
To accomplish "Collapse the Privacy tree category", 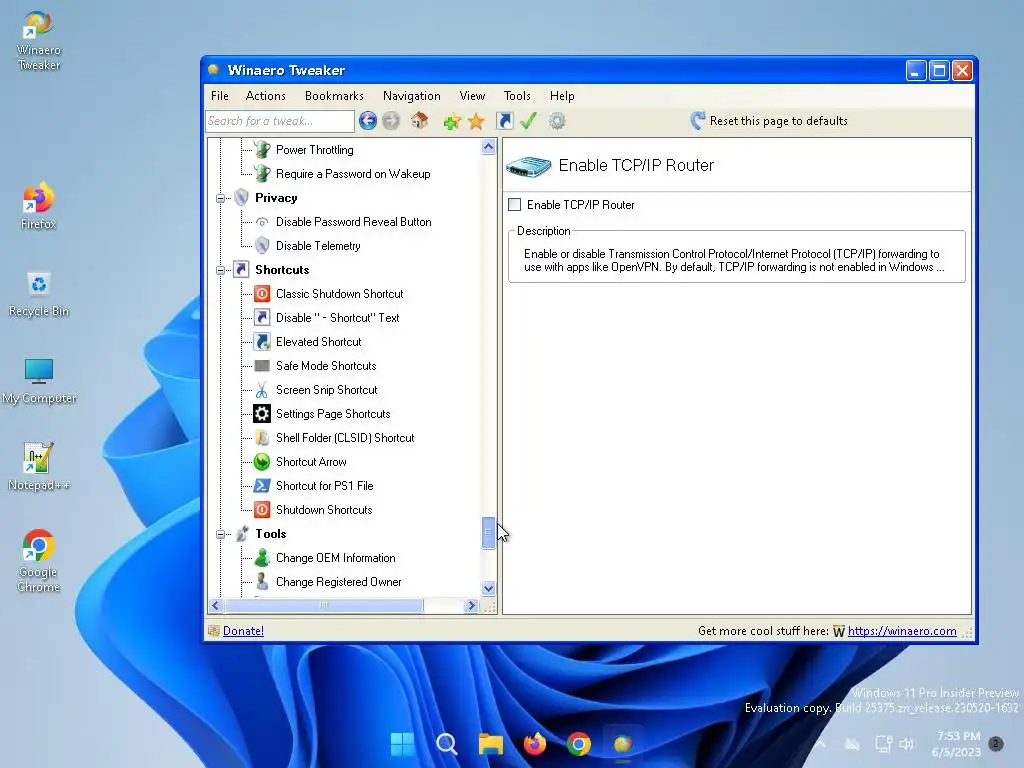I will point(220,198).
